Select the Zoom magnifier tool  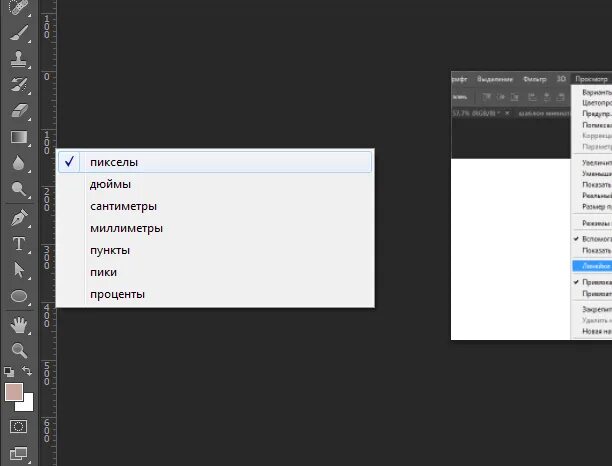[x=18, y=350]
